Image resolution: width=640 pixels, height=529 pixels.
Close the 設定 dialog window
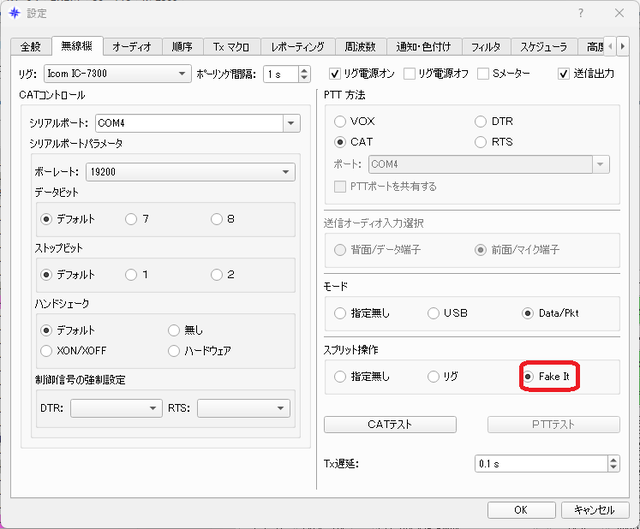619,13
